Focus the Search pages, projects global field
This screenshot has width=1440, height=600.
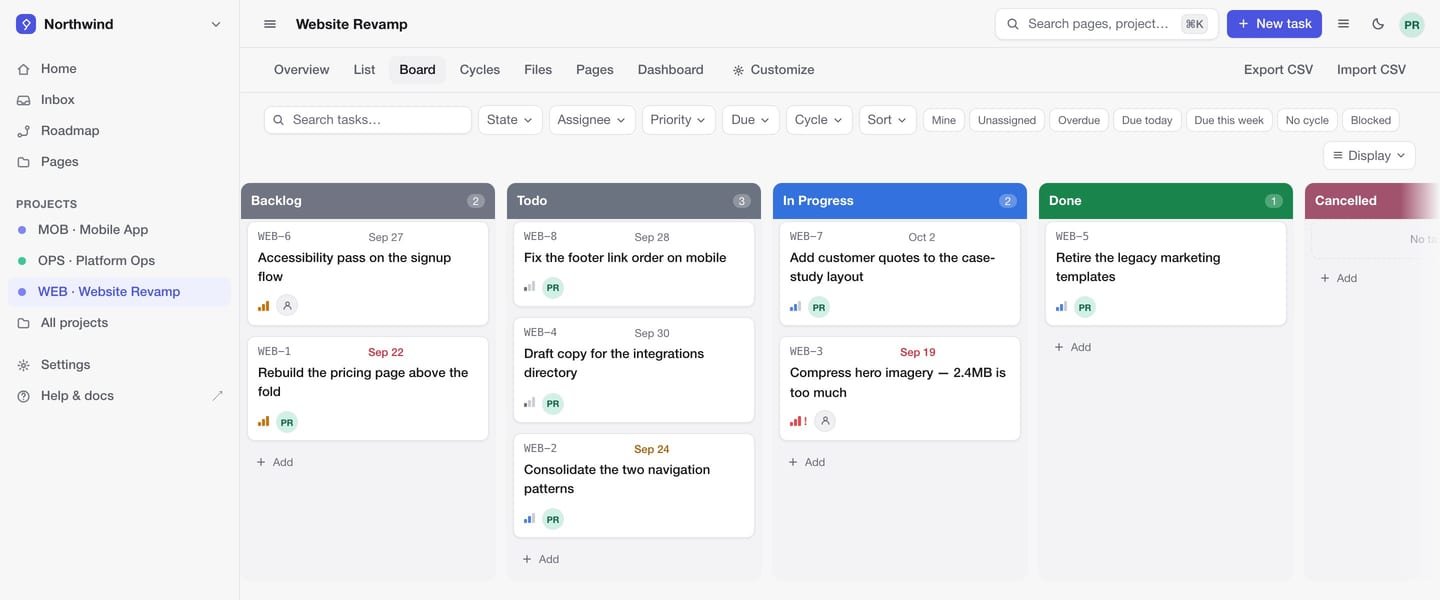(1106, 24)
